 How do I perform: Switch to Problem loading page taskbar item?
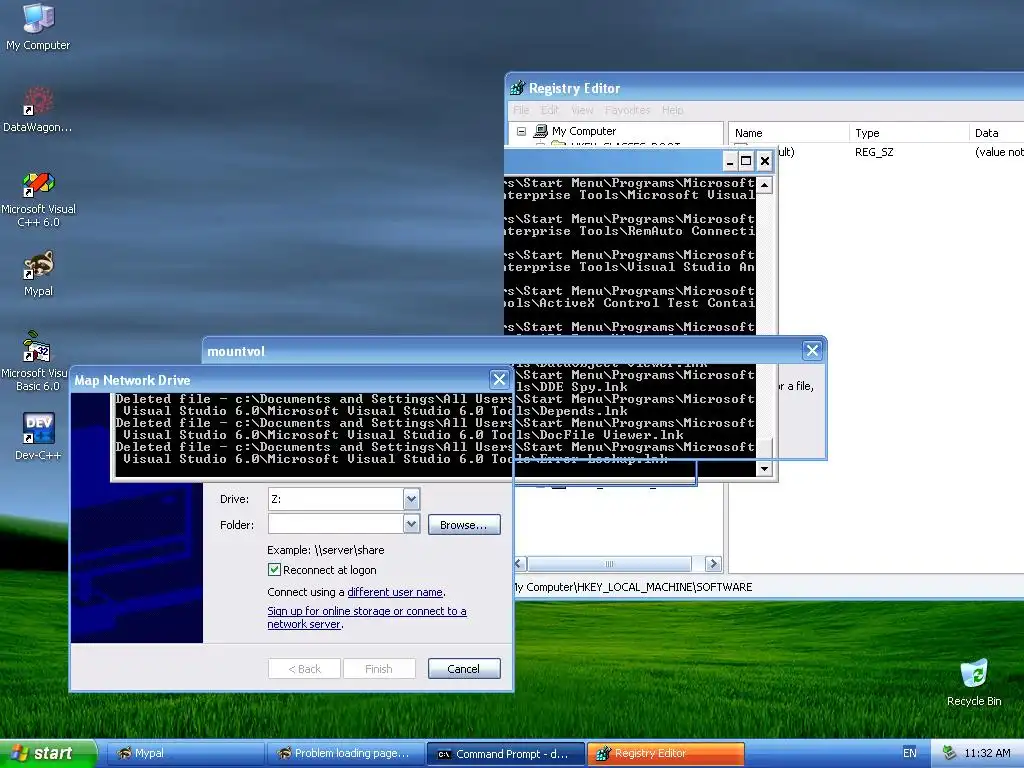click(345, 753)
